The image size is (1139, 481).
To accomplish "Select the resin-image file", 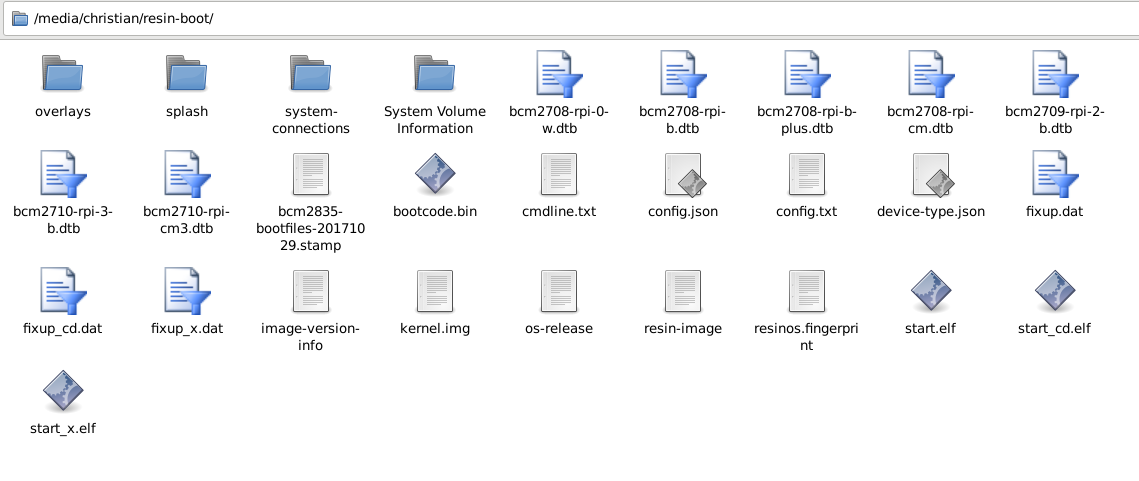I will [x=683, y=302].
